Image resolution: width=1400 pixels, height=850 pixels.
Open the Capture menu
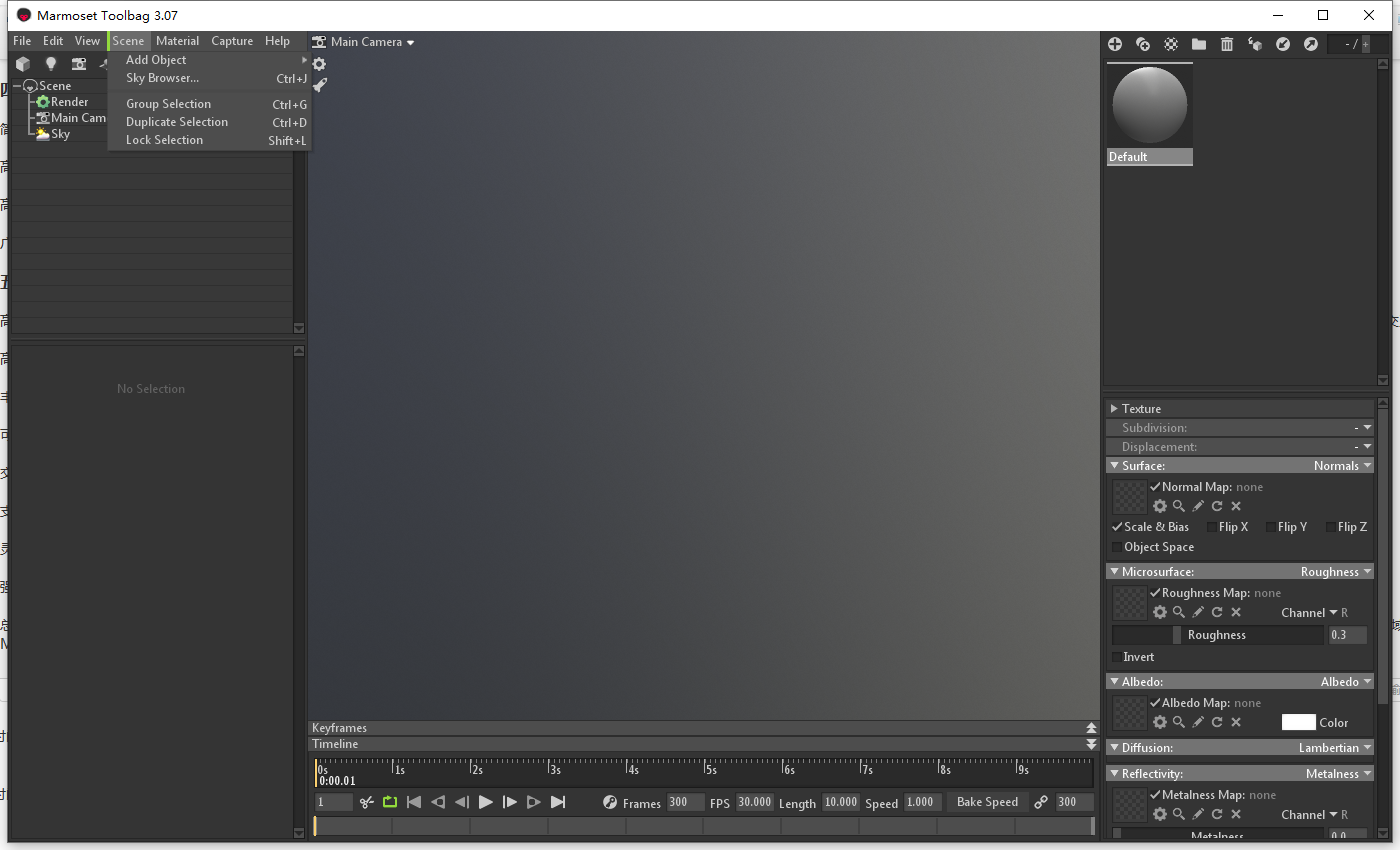(x=232, y=41)
